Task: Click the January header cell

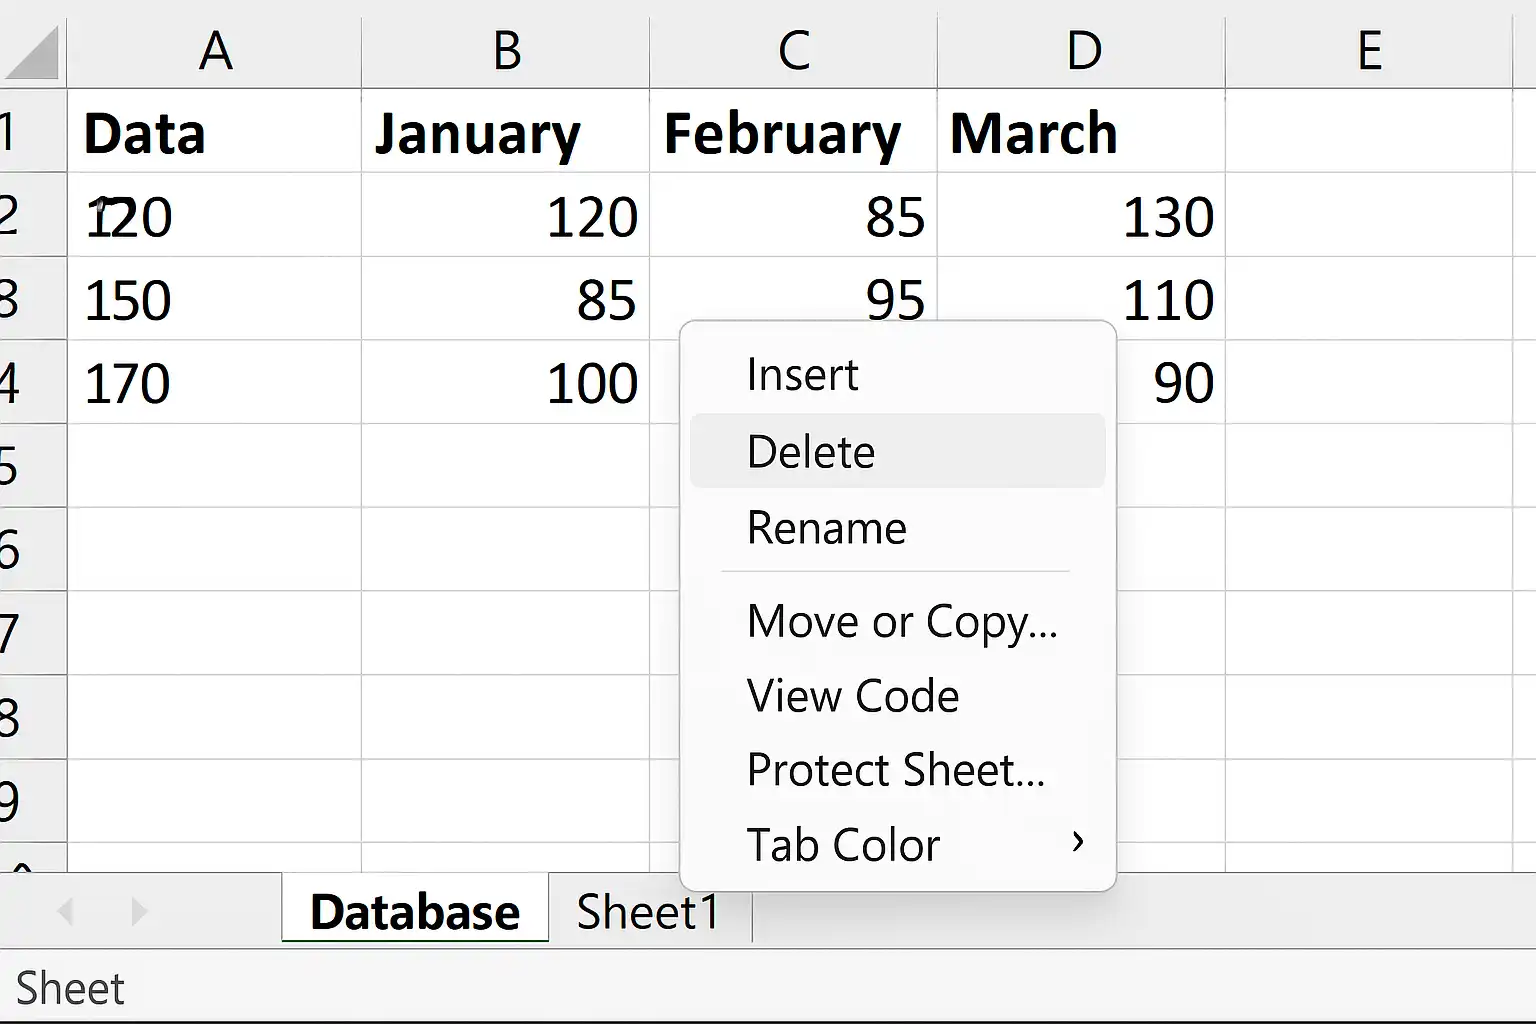Action: (x=506, y=132)
